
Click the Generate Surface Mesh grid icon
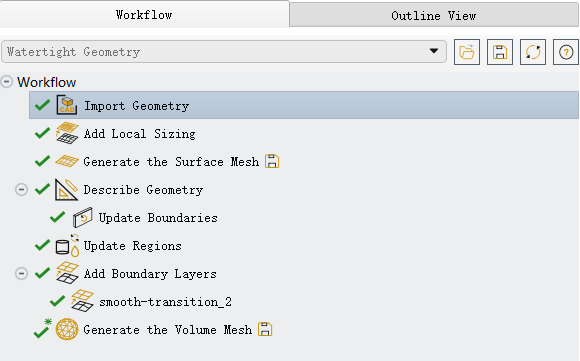(x=67, y=161)
